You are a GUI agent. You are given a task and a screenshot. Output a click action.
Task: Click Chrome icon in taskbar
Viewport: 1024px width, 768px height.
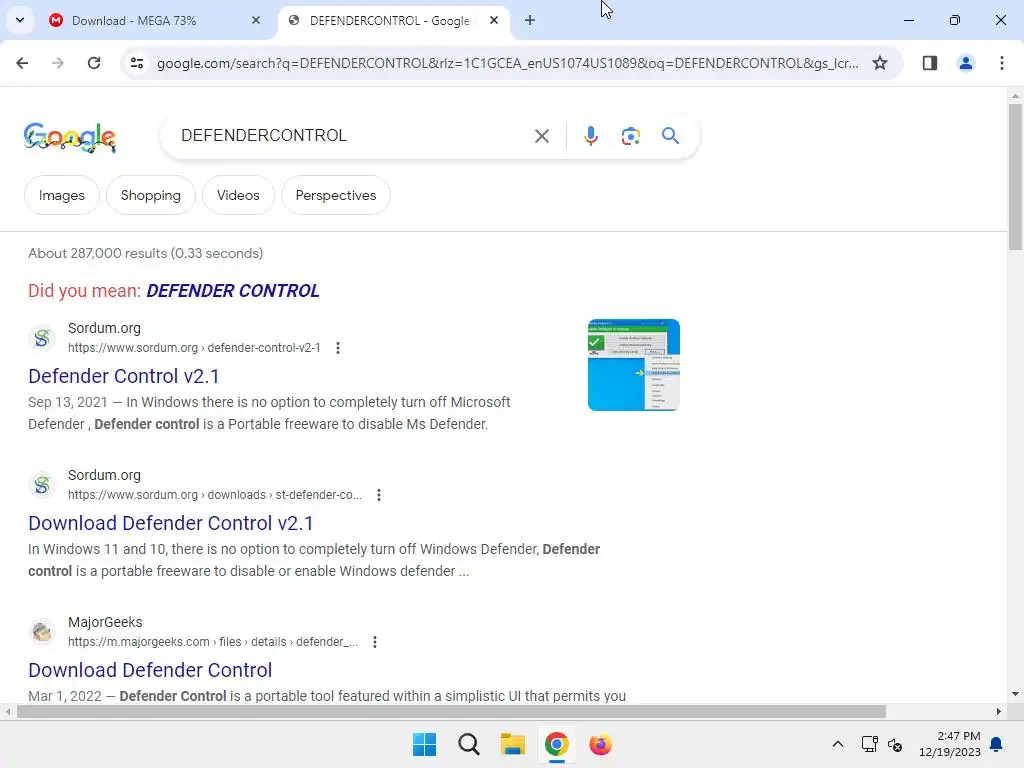pos(556,744)
